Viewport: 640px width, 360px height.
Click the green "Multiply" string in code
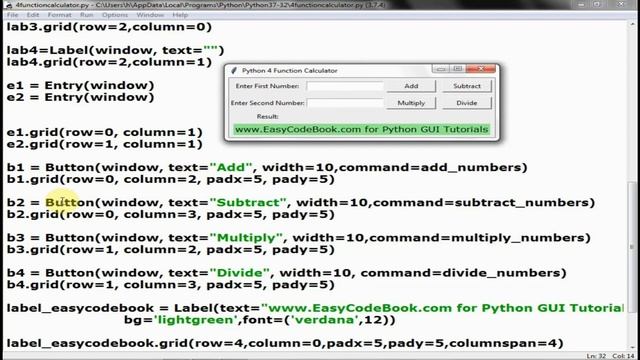click(246, 238)
